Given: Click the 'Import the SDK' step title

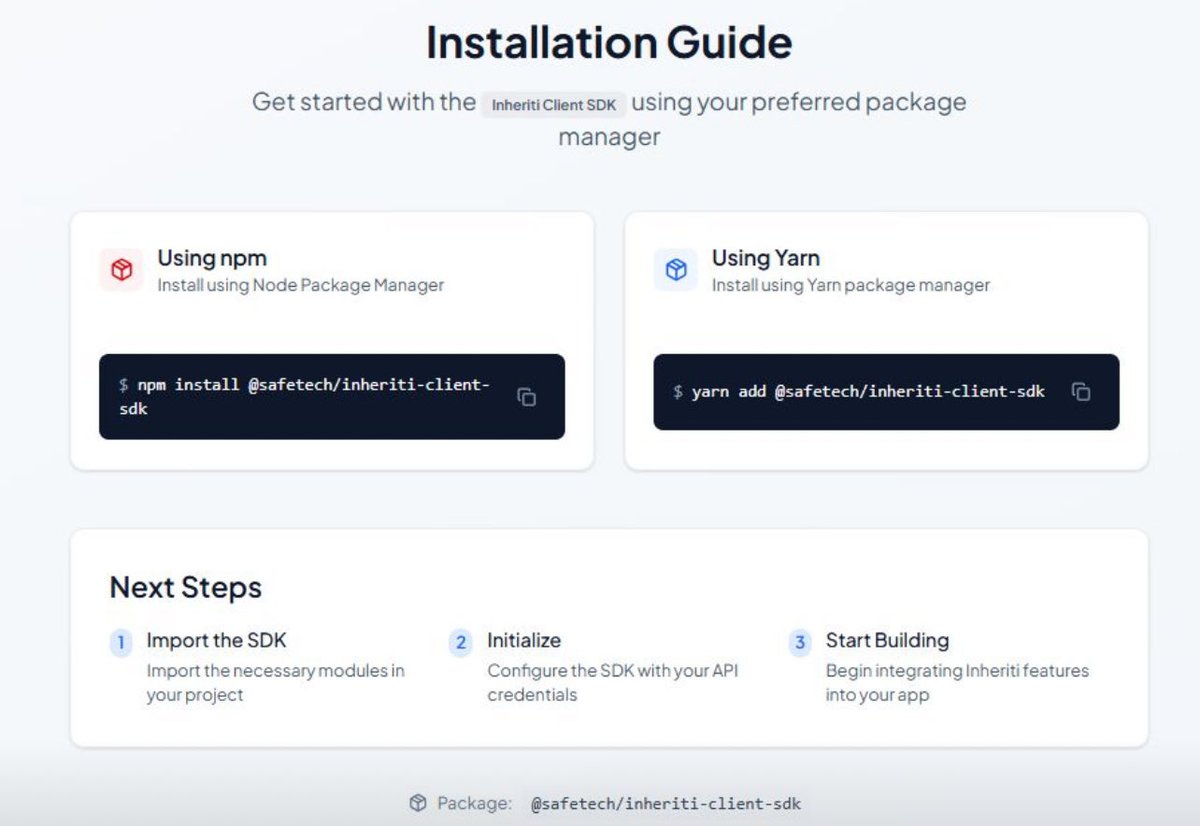Looking at the screenshot, I should click(216, 640).
